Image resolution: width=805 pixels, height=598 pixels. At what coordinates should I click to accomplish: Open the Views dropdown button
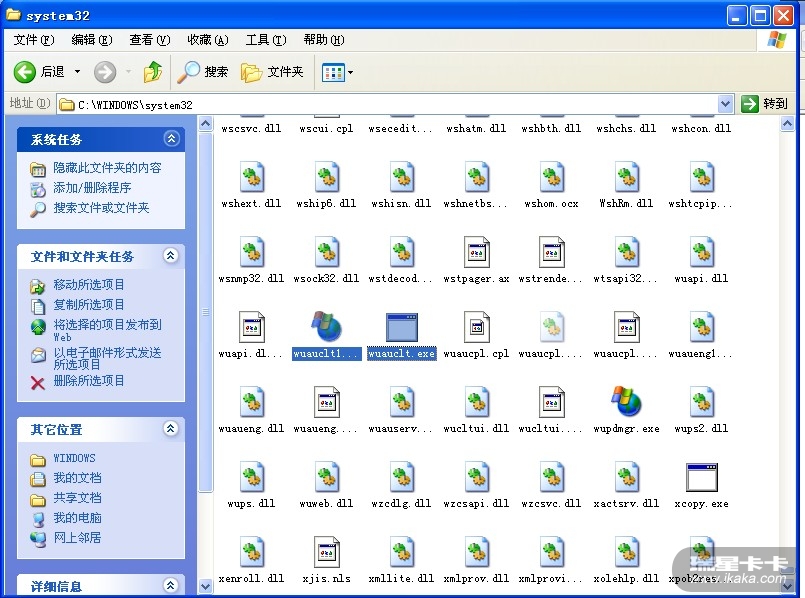(337, 72)
